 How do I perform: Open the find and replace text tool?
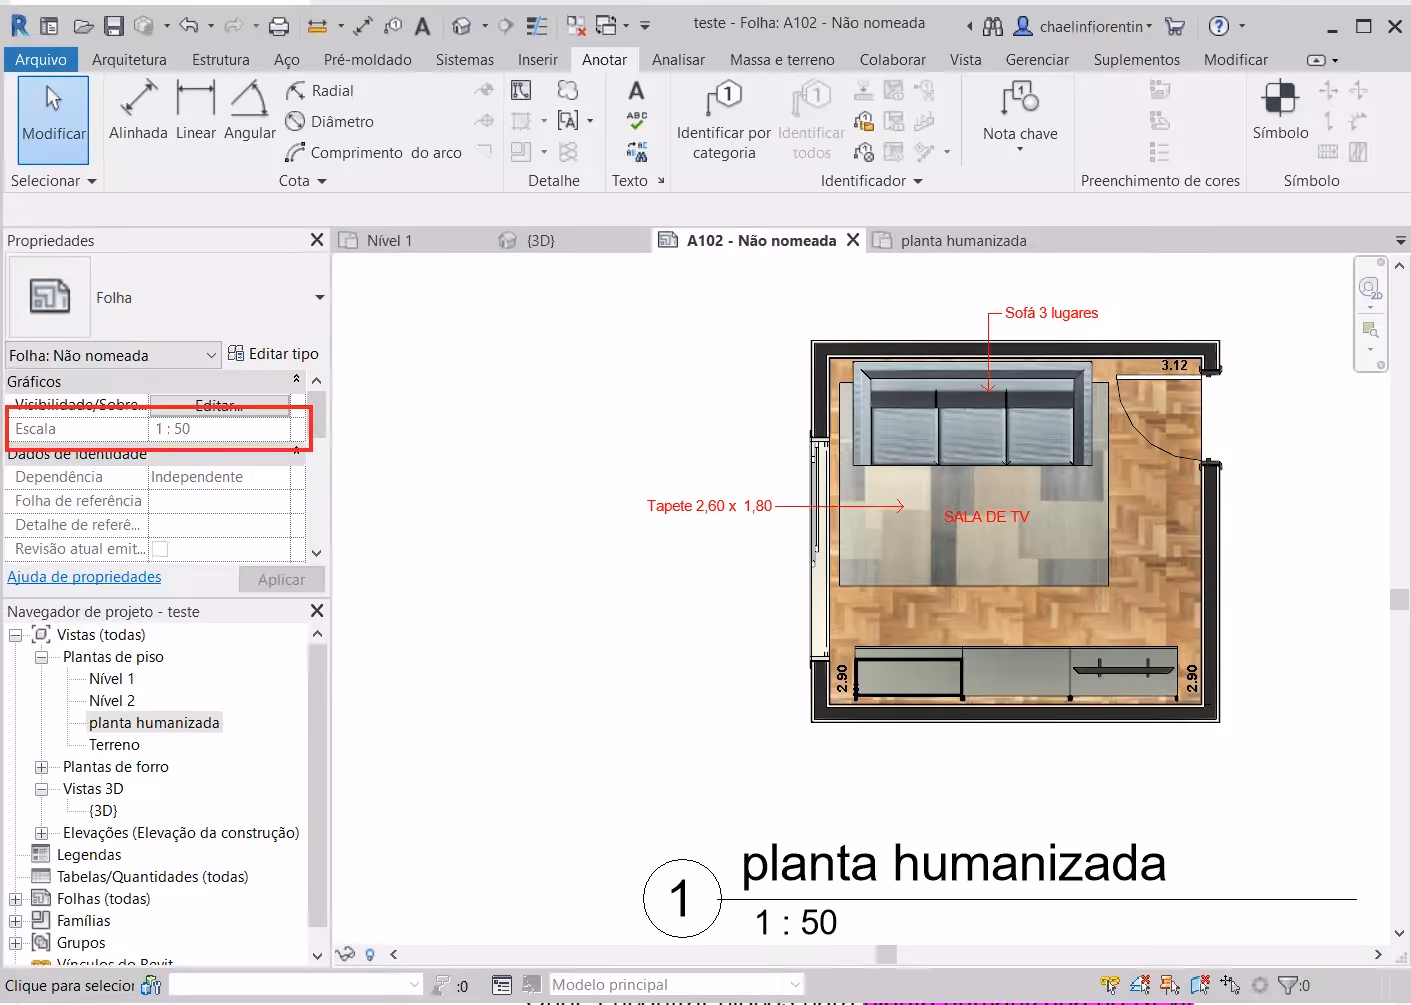pyautogui.click(x=636, y=152)
